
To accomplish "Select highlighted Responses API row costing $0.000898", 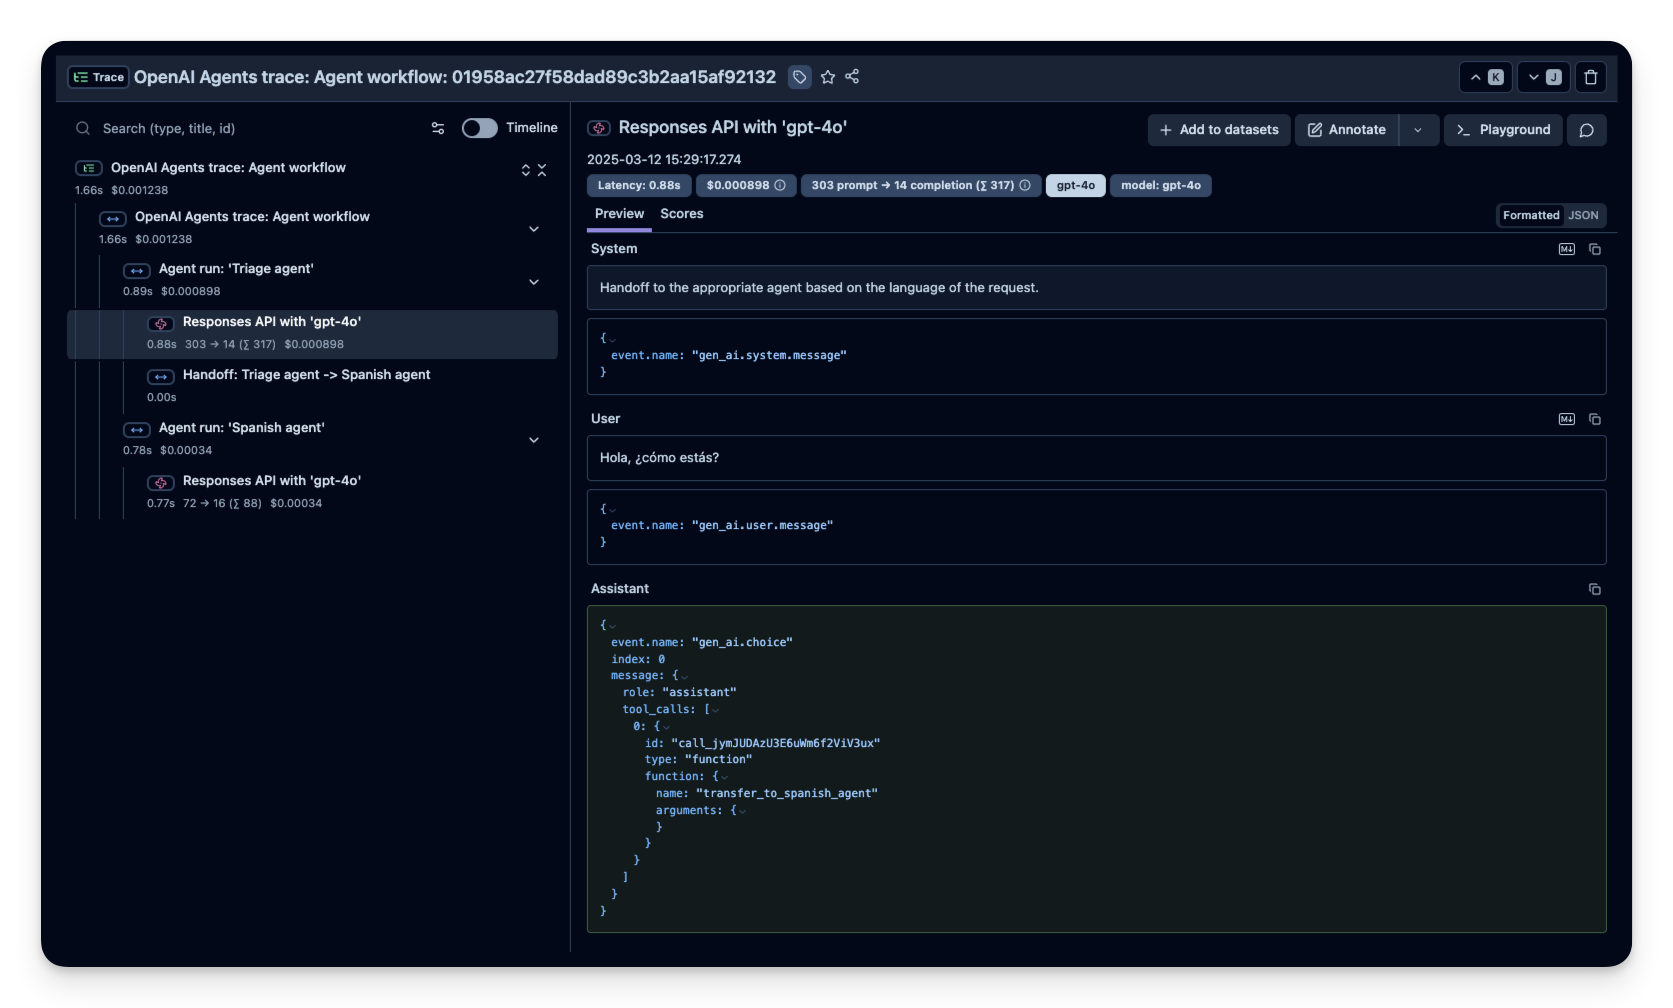I will click(312, 334).
